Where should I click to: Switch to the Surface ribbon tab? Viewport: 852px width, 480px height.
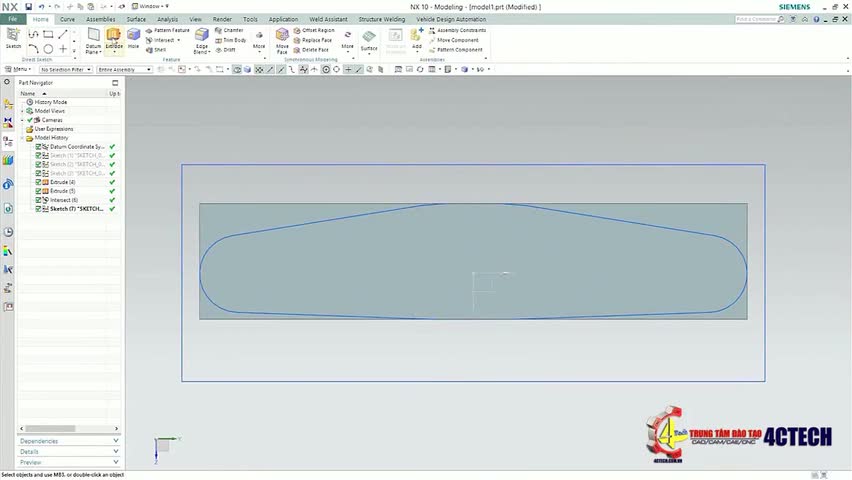136,19
